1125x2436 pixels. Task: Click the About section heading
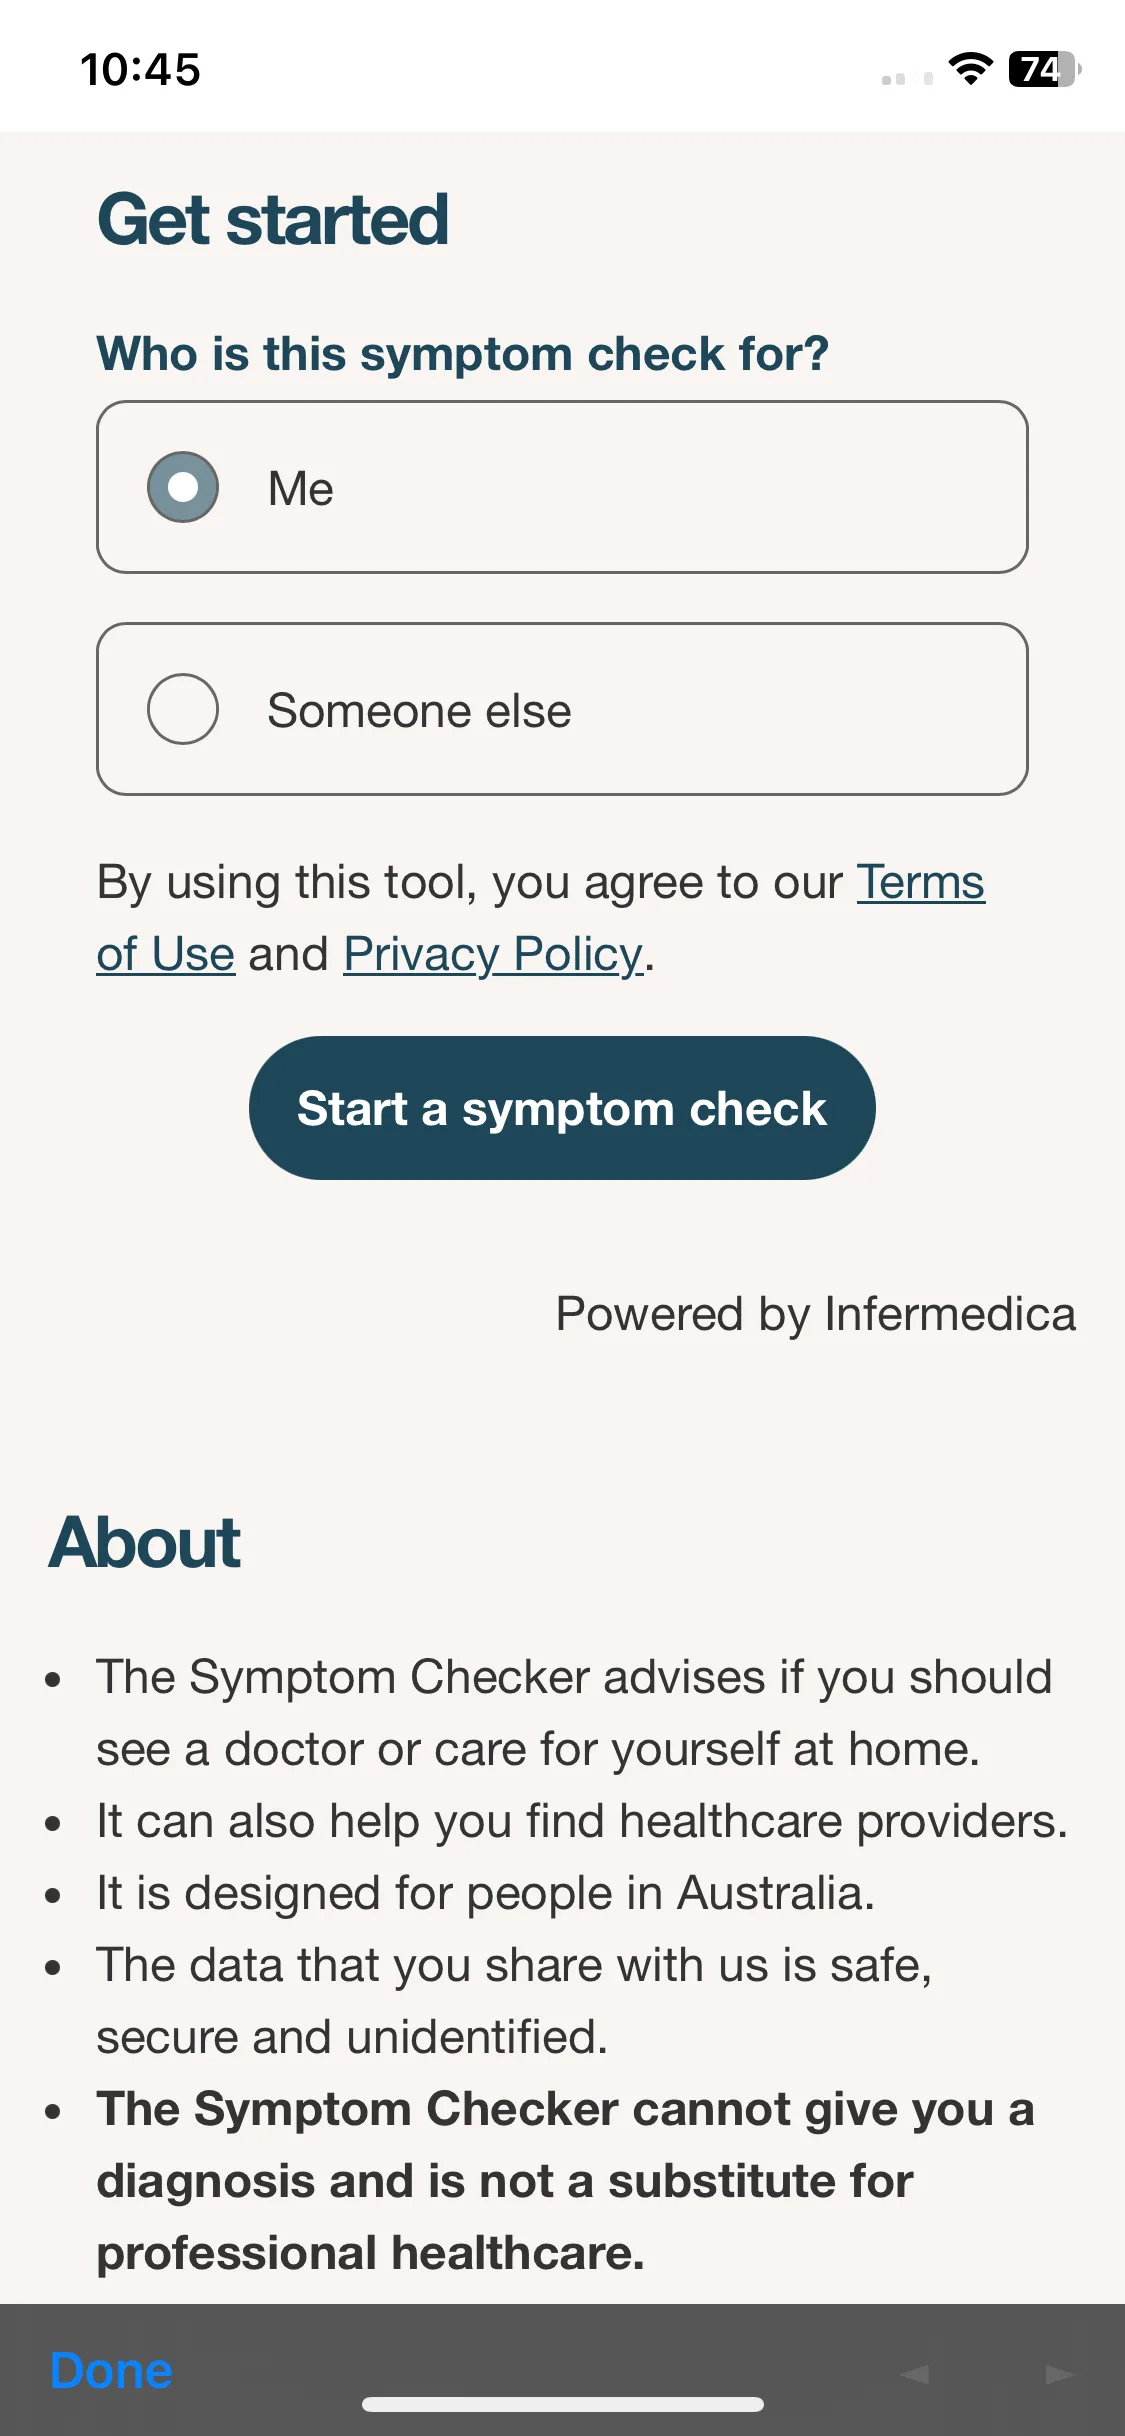click(145, 1542)
